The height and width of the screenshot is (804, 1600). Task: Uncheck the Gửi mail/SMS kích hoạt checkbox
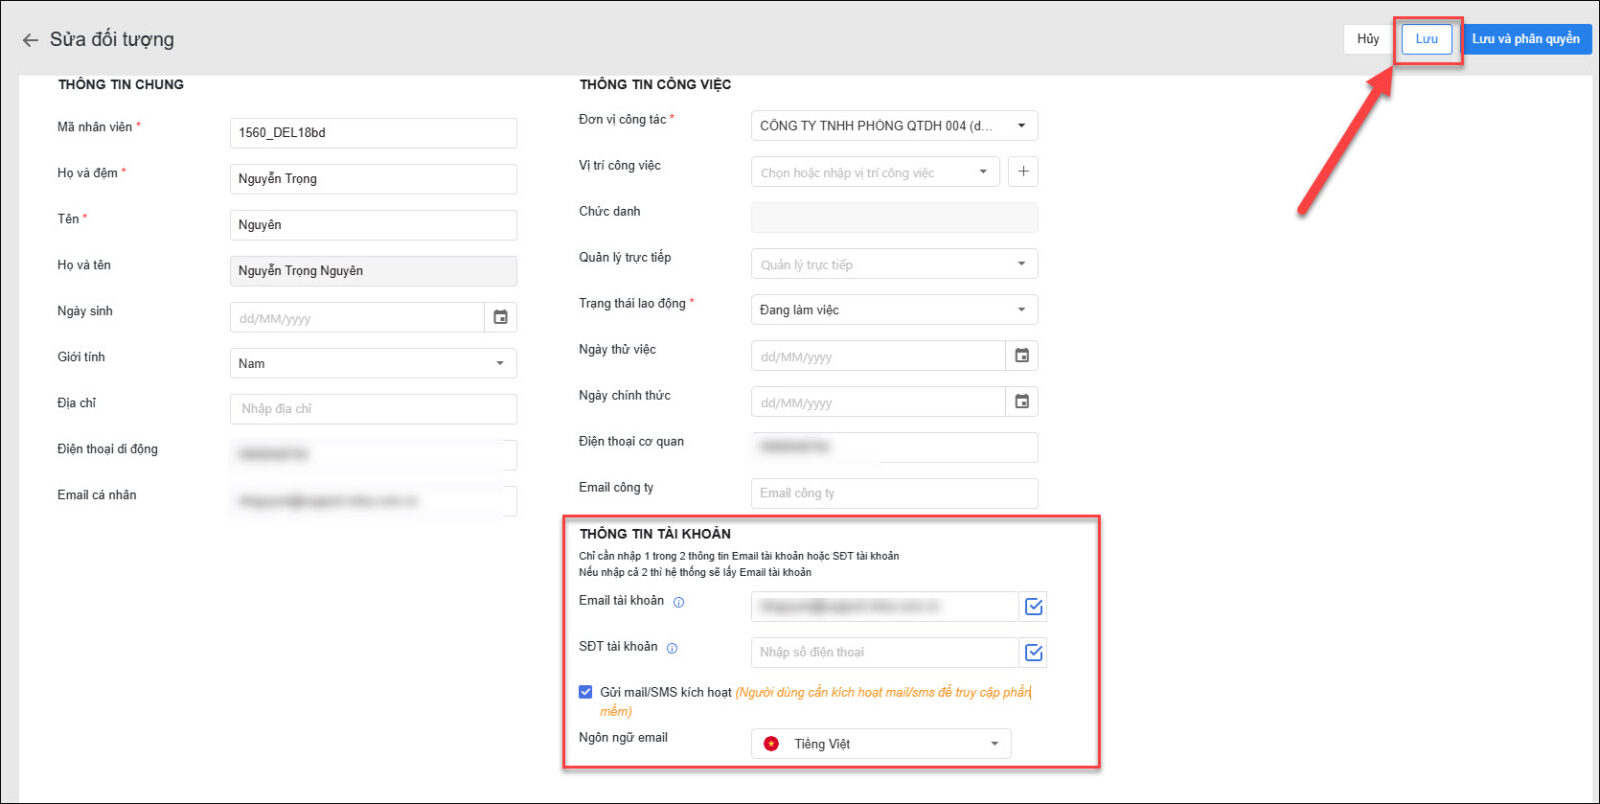(585, 692)
